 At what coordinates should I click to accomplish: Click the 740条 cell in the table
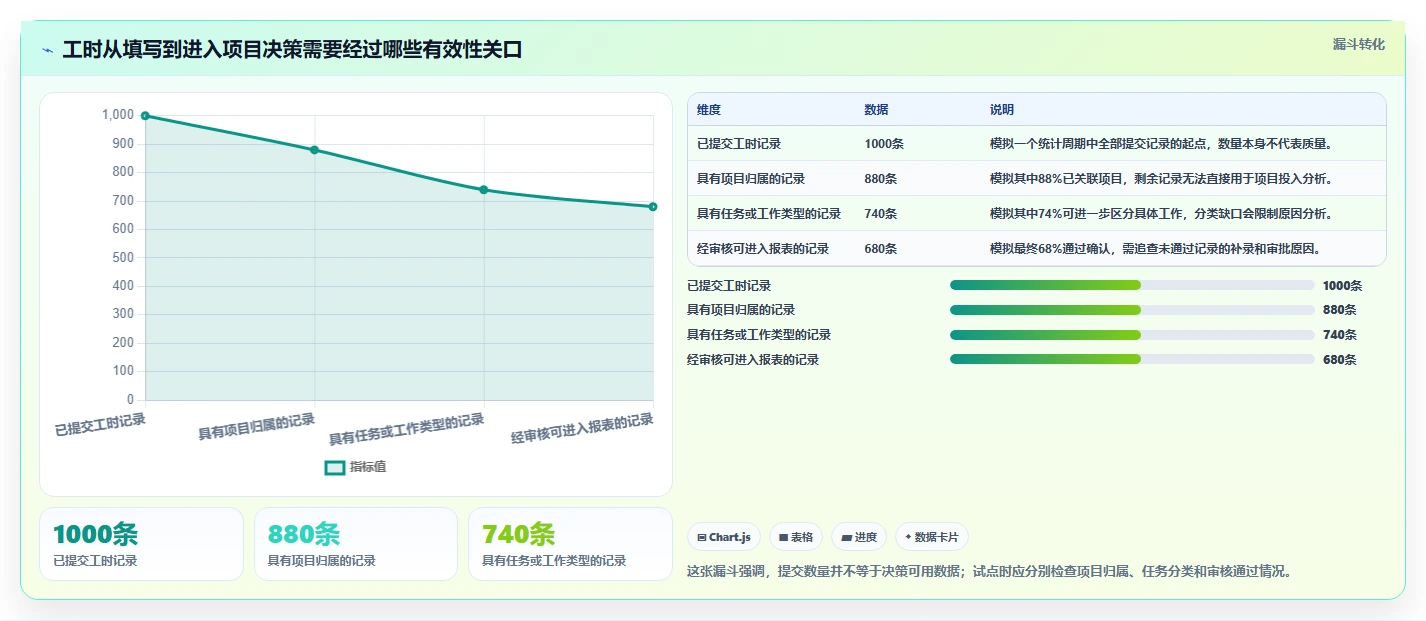click(x=881, y=214)
